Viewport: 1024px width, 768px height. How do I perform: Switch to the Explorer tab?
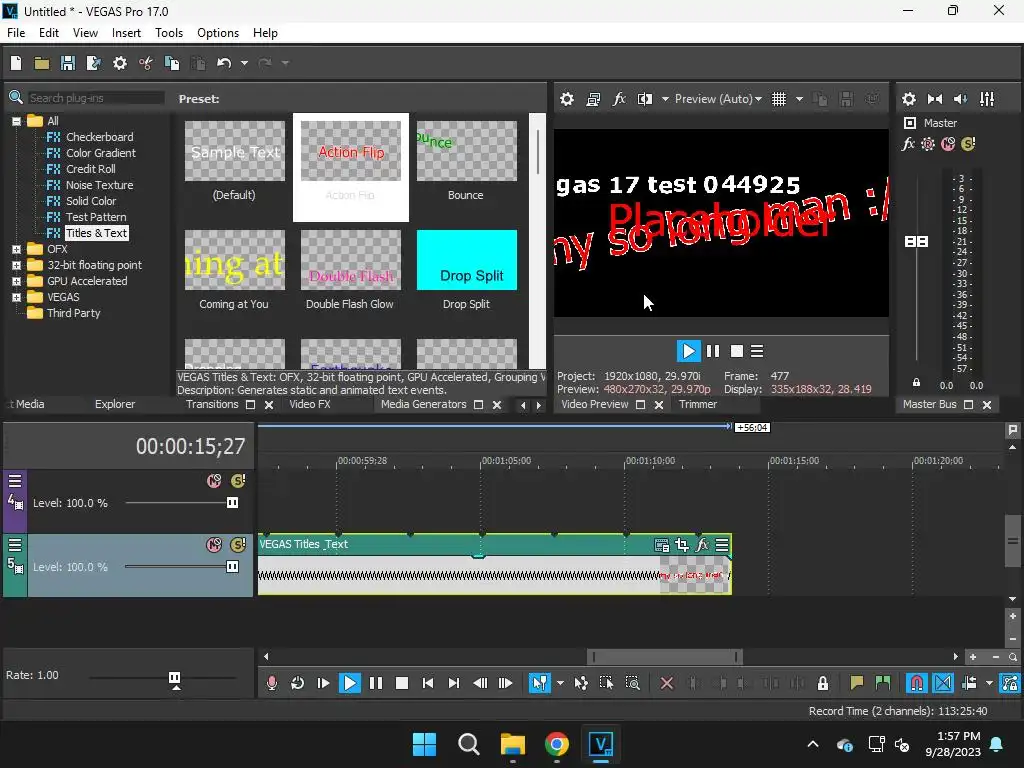[x=115, y=404]
